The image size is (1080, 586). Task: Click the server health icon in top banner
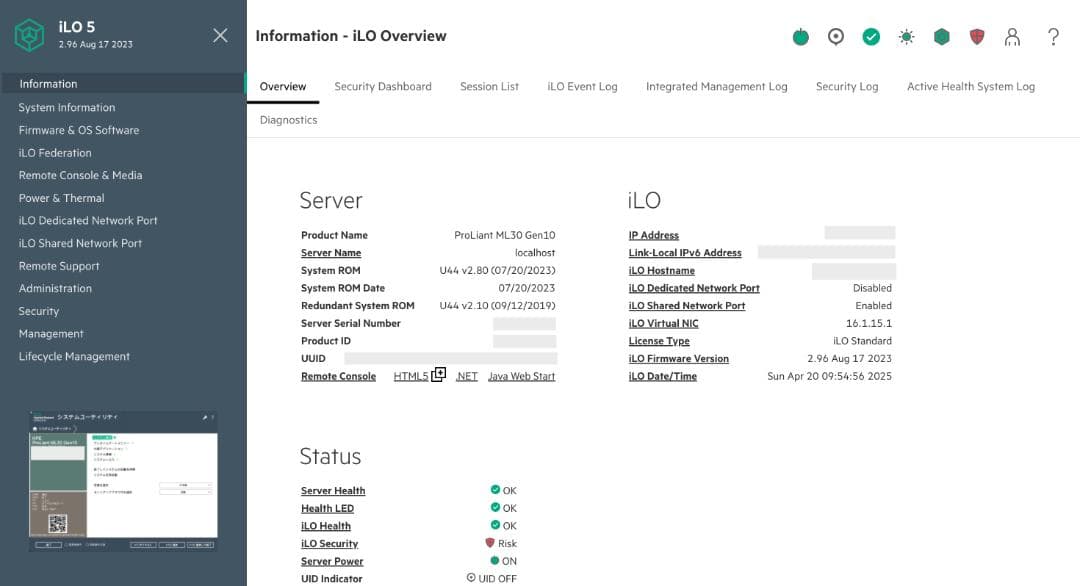[800, 36]
